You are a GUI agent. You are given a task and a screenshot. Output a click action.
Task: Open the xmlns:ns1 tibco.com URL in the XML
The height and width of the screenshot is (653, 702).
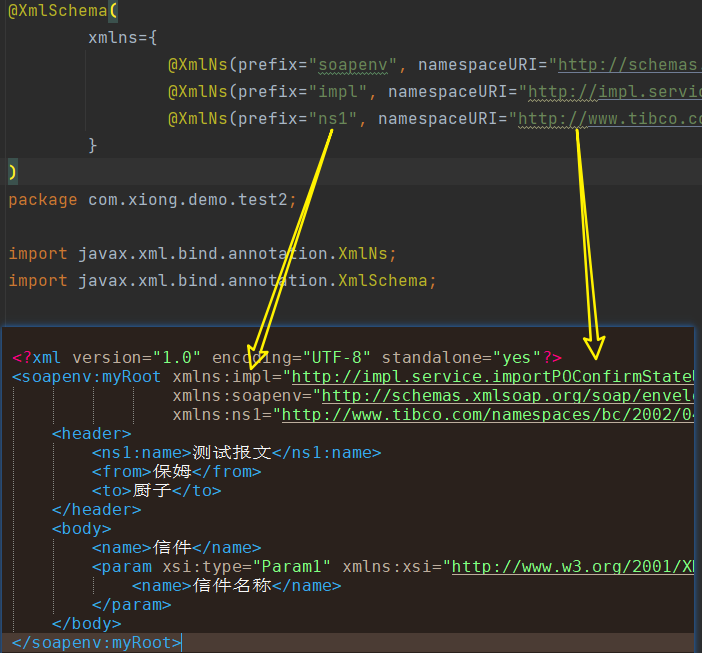pos(487,415)
